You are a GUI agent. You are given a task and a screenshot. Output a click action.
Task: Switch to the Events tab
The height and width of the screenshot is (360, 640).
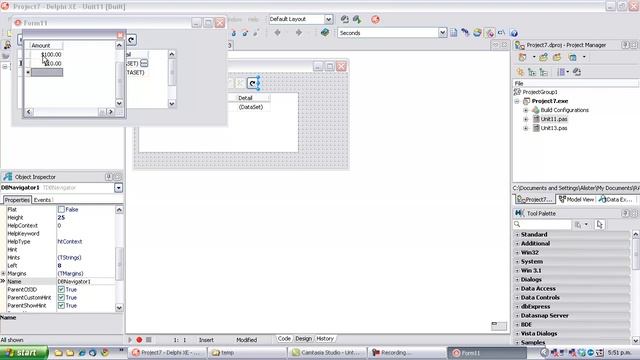(x=42, y=200)
